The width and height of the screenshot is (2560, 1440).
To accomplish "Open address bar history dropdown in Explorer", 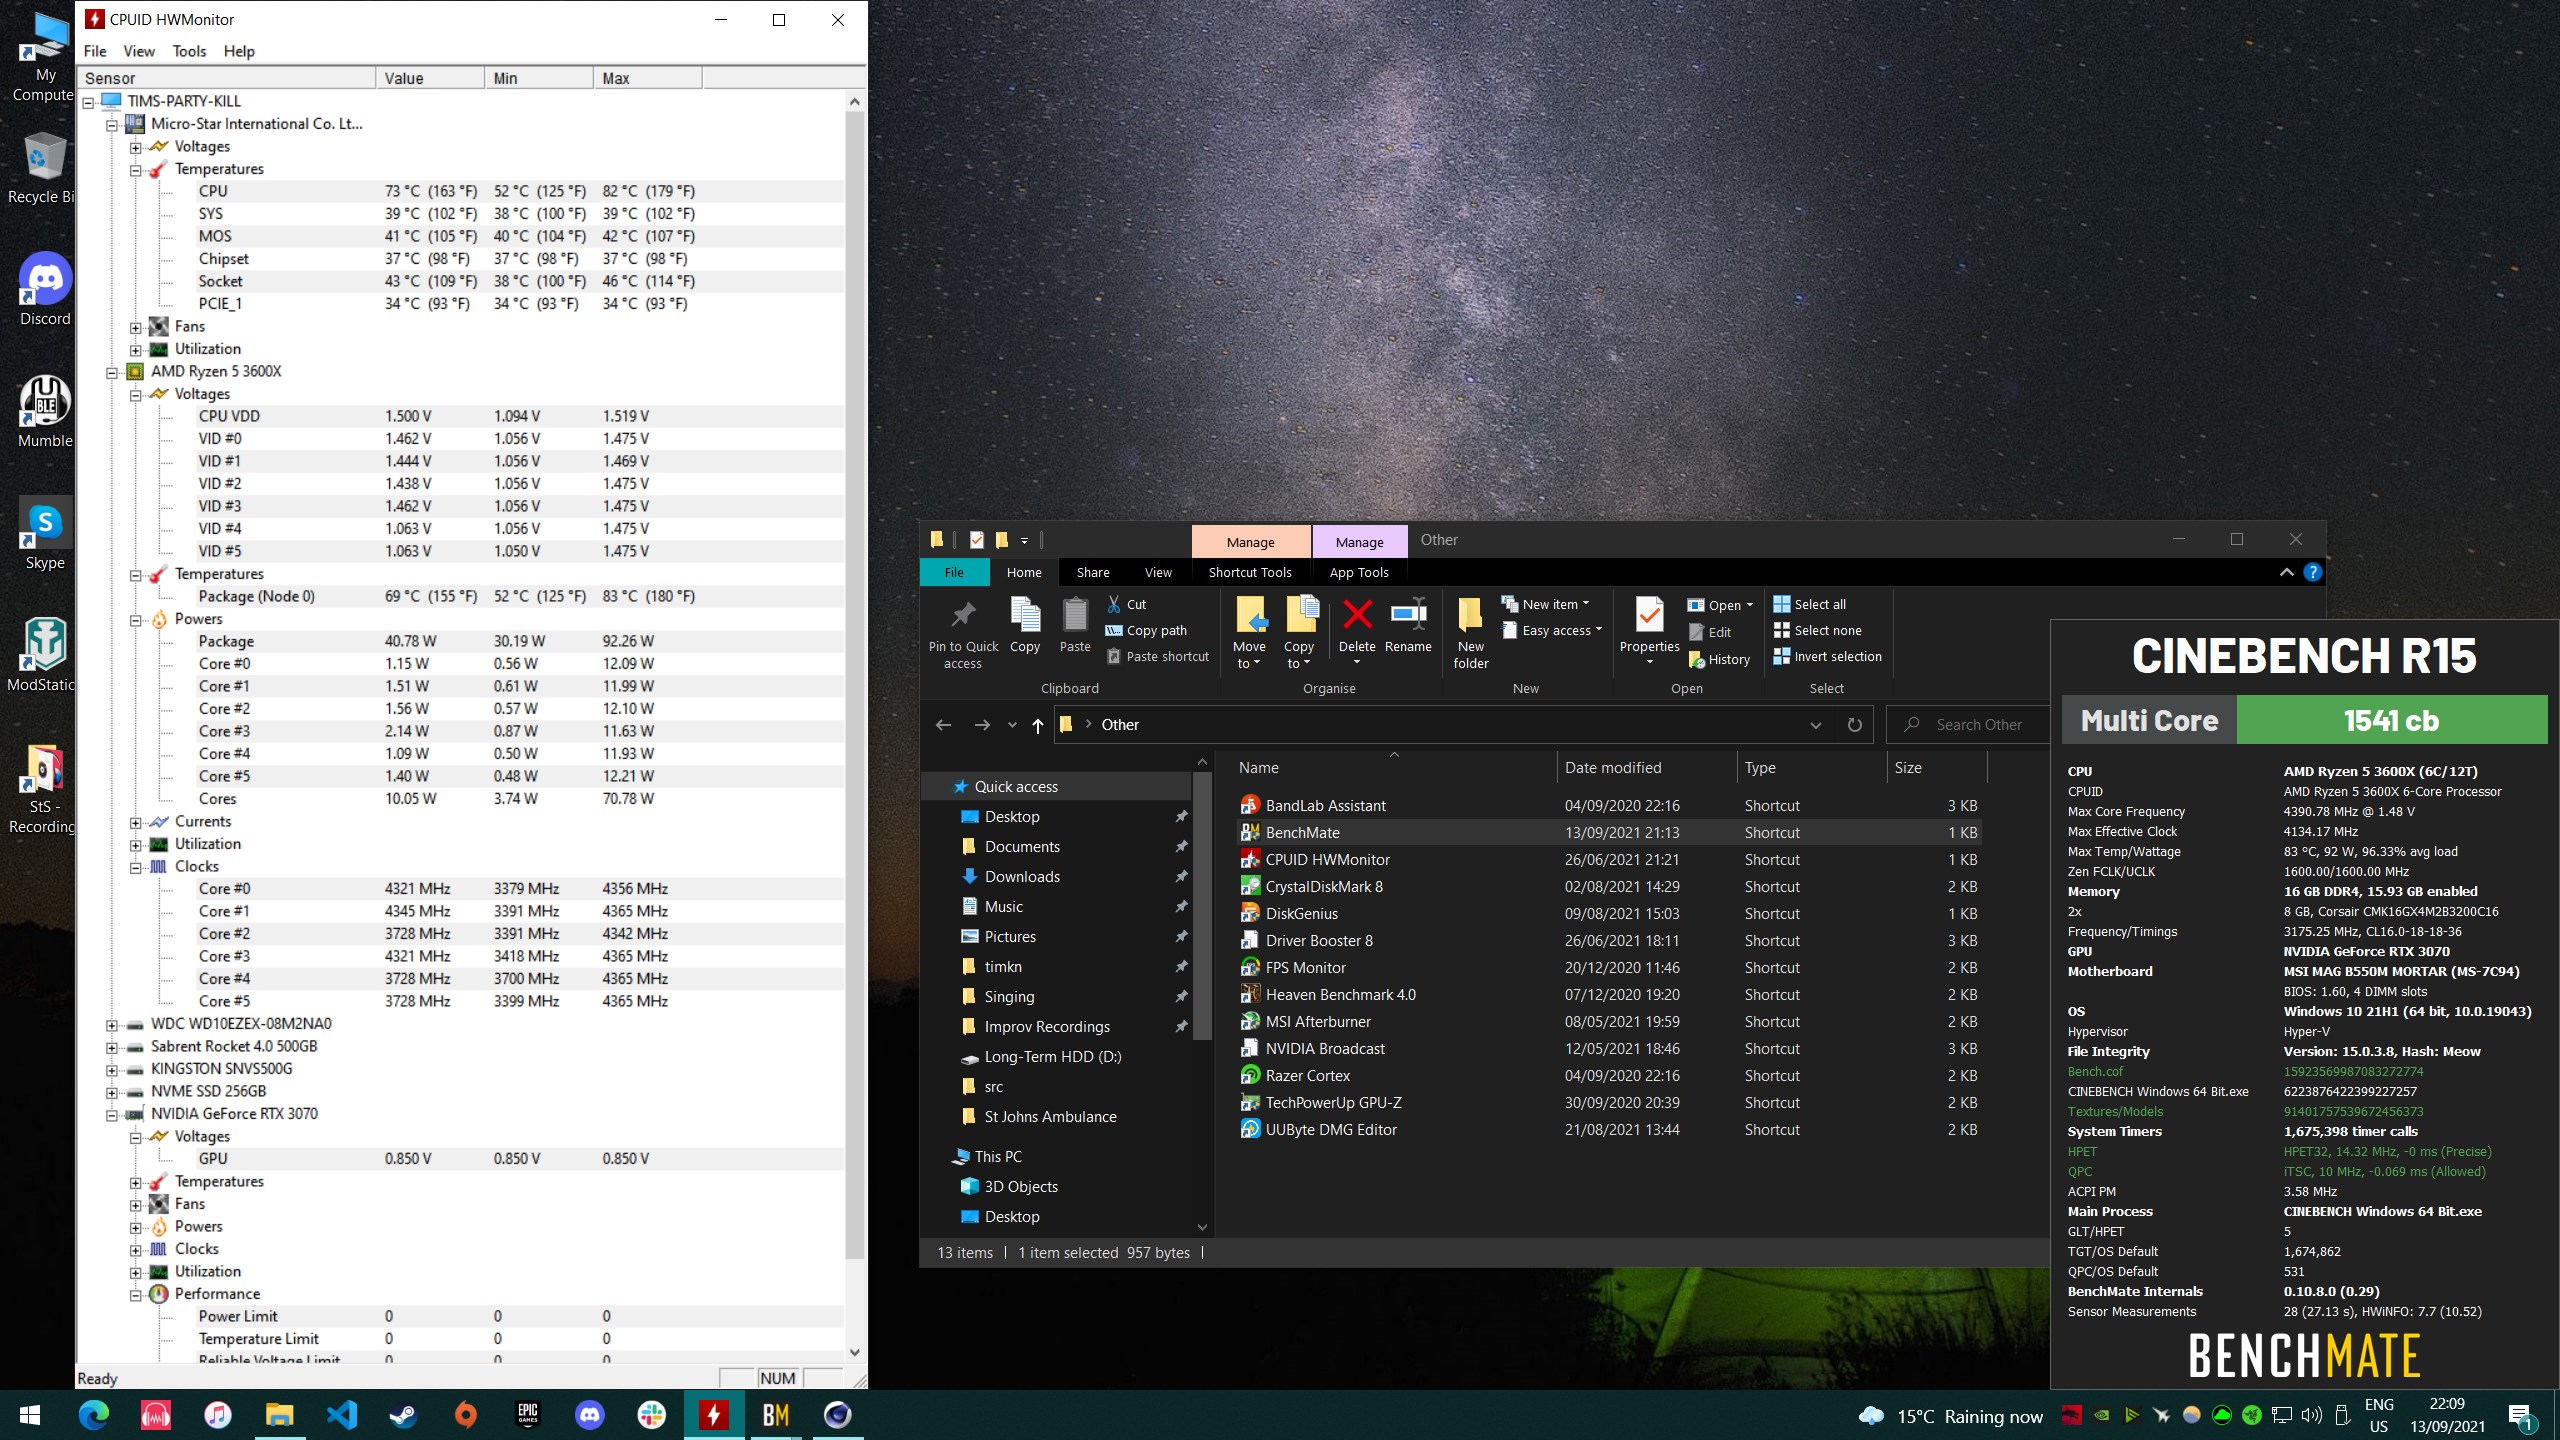I will click(x=1815, y=725).
